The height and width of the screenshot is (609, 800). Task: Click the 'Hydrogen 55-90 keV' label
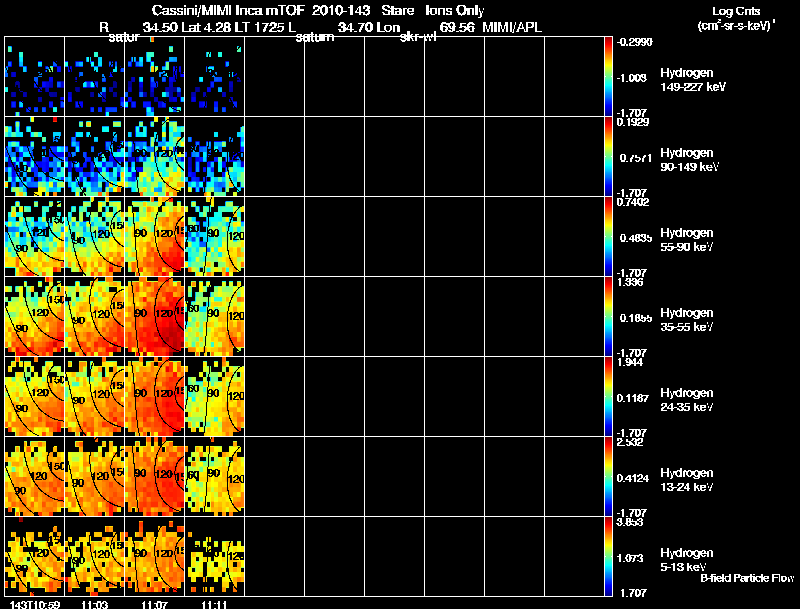coord(687,240)
